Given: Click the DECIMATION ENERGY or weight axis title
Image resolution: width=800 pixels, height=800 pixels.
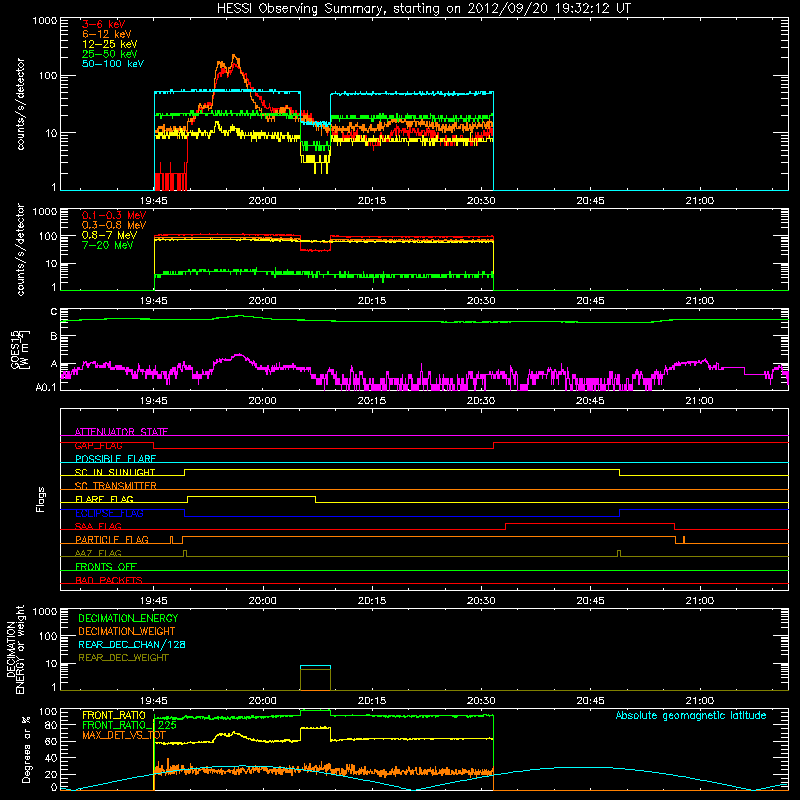Looking at the screenshot, I should coord(15,649).
